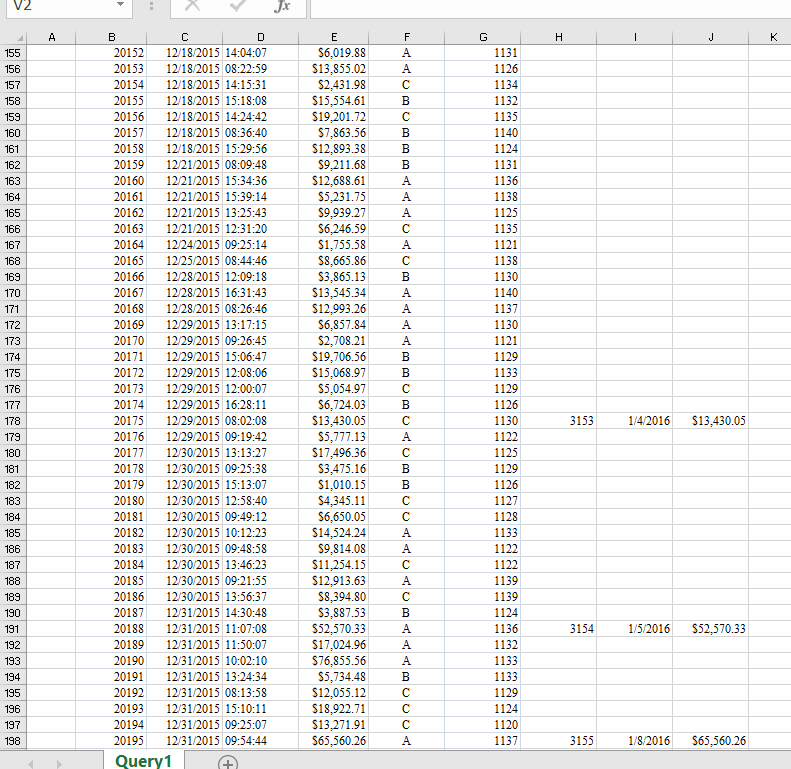The height and width of the screenshot is (769, 791).
Task: Click the Enter checkmark formula bar icon
Action: [238, 6]
